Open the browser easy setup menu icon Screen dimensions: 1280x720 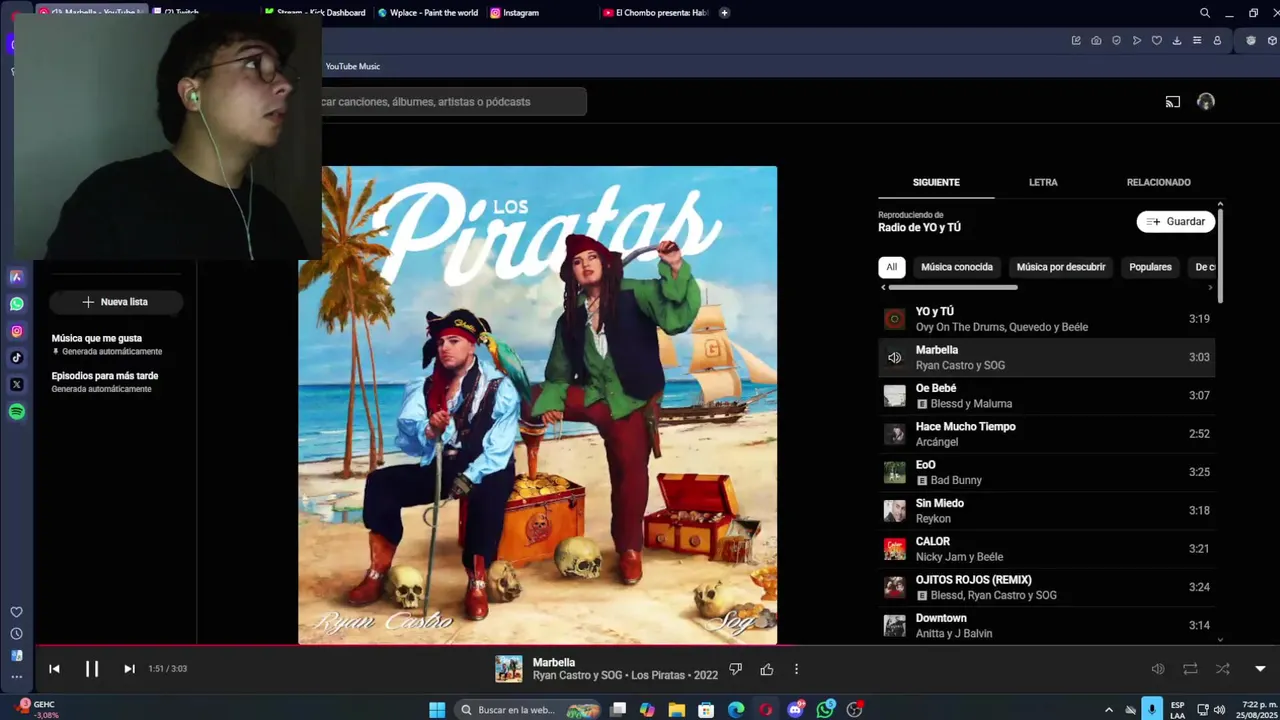(1197, 41)
